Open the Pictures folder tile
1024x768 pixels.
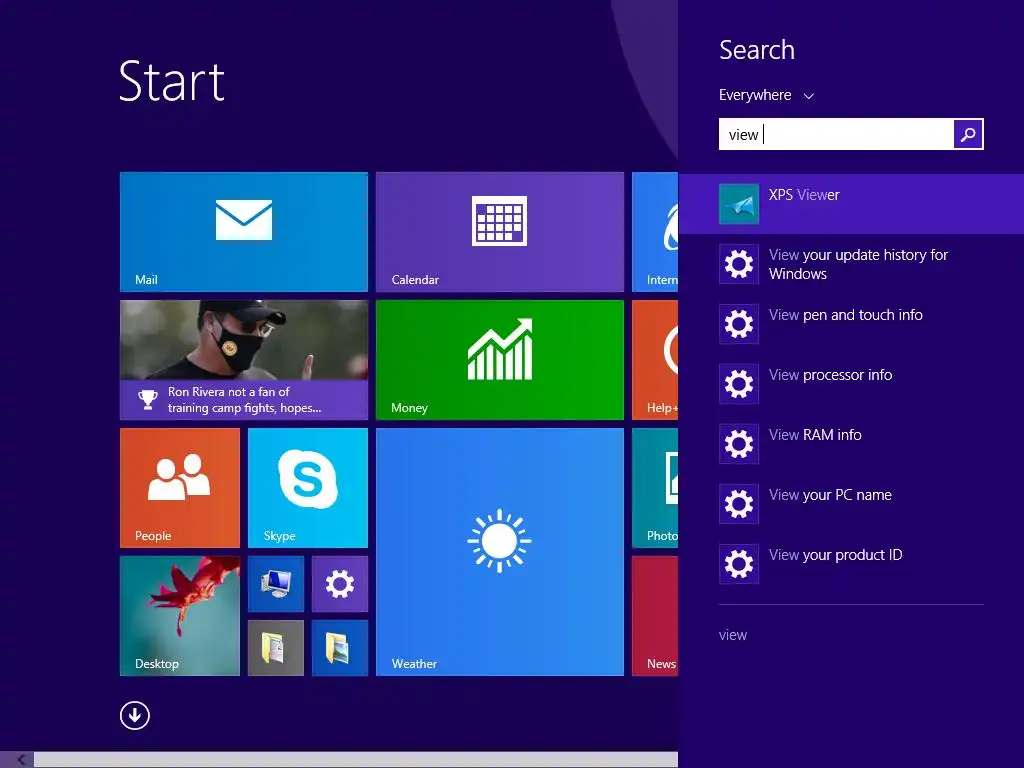[x=340, y=648]
